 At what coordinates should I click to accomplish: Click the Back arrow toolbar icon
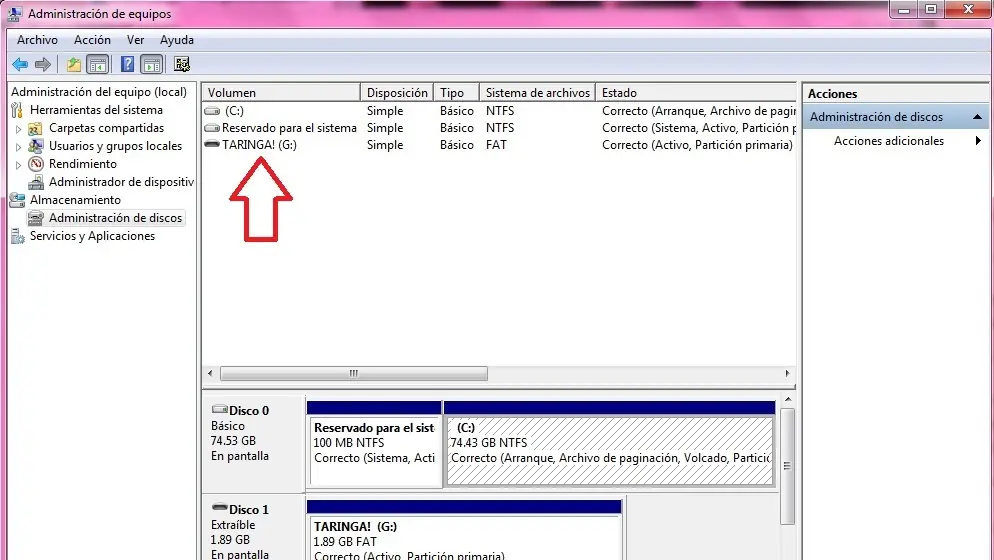tap(20, 64)
